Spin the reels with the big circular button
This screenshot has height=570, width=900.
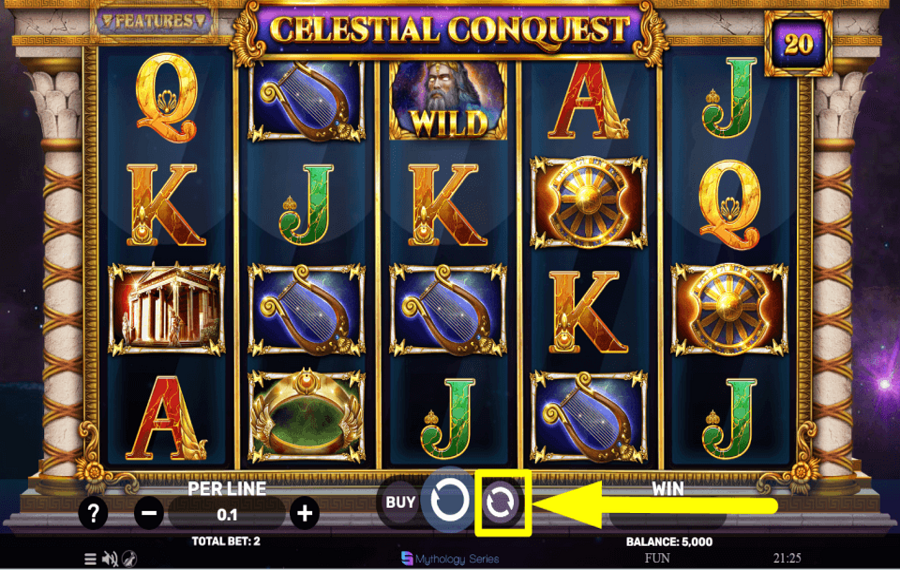tap(449, 501)
